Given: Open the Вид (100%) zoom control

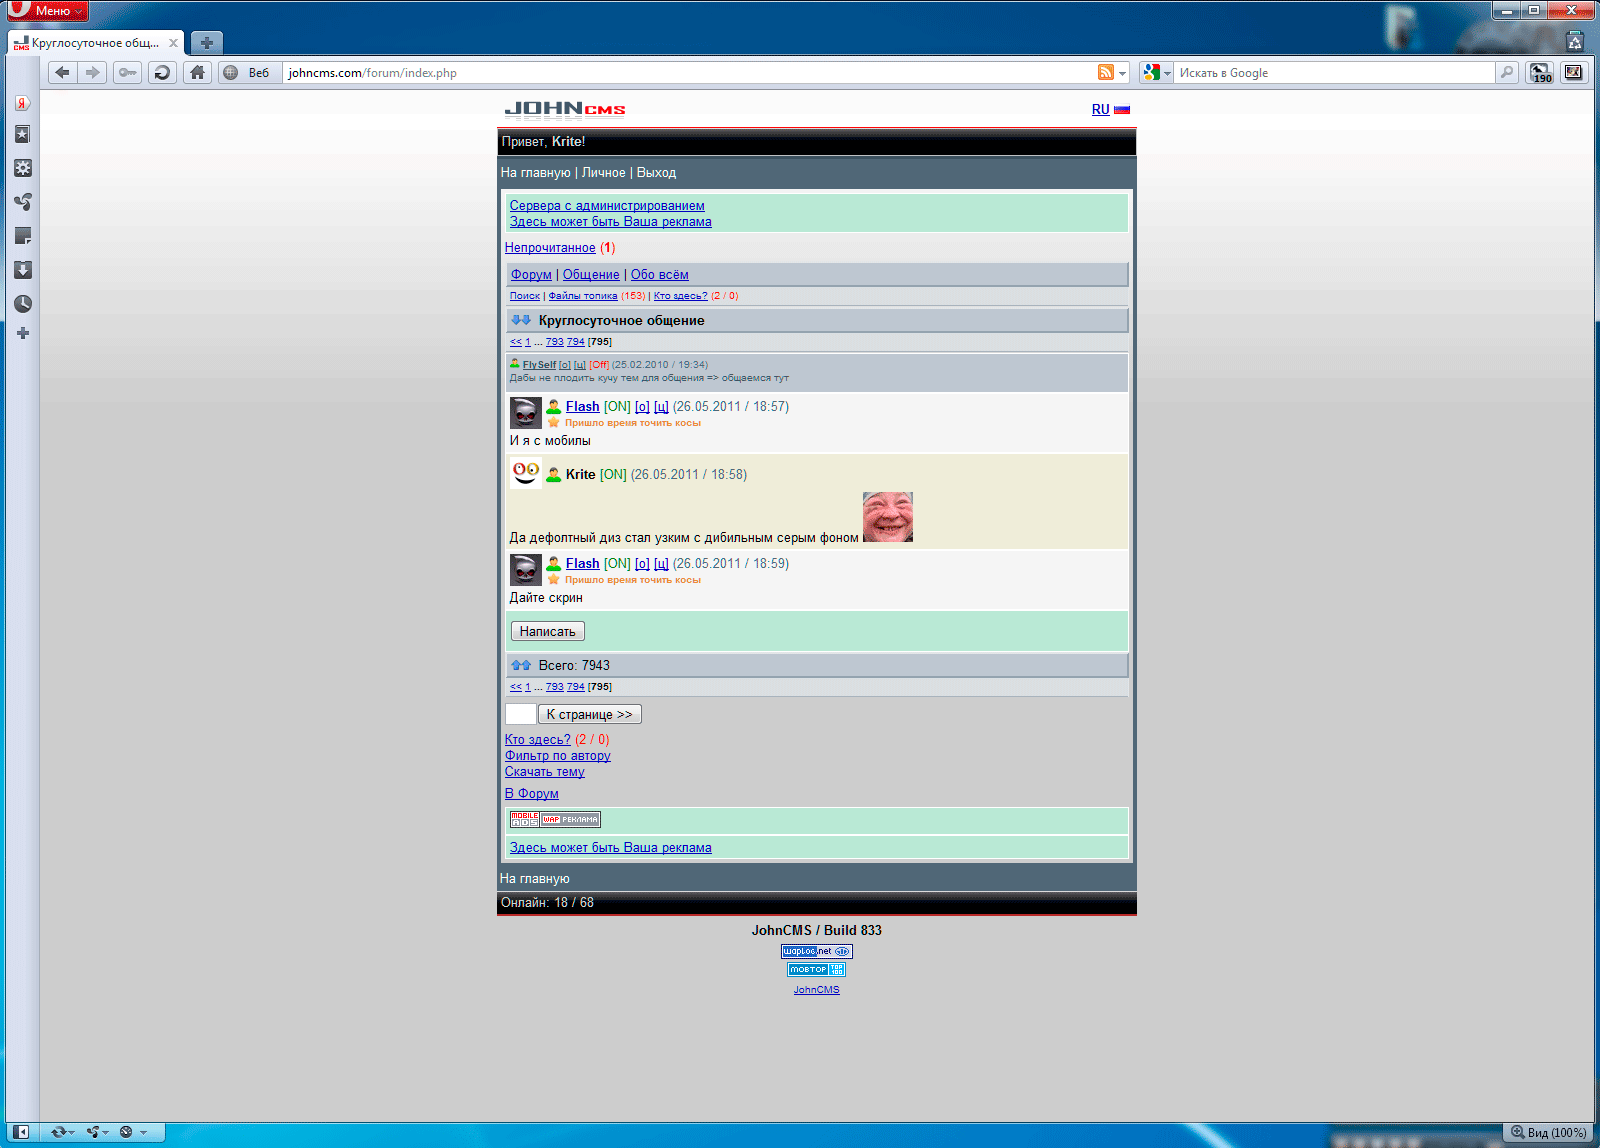Looking at the screenshot, I should tap(1548, 1132).
